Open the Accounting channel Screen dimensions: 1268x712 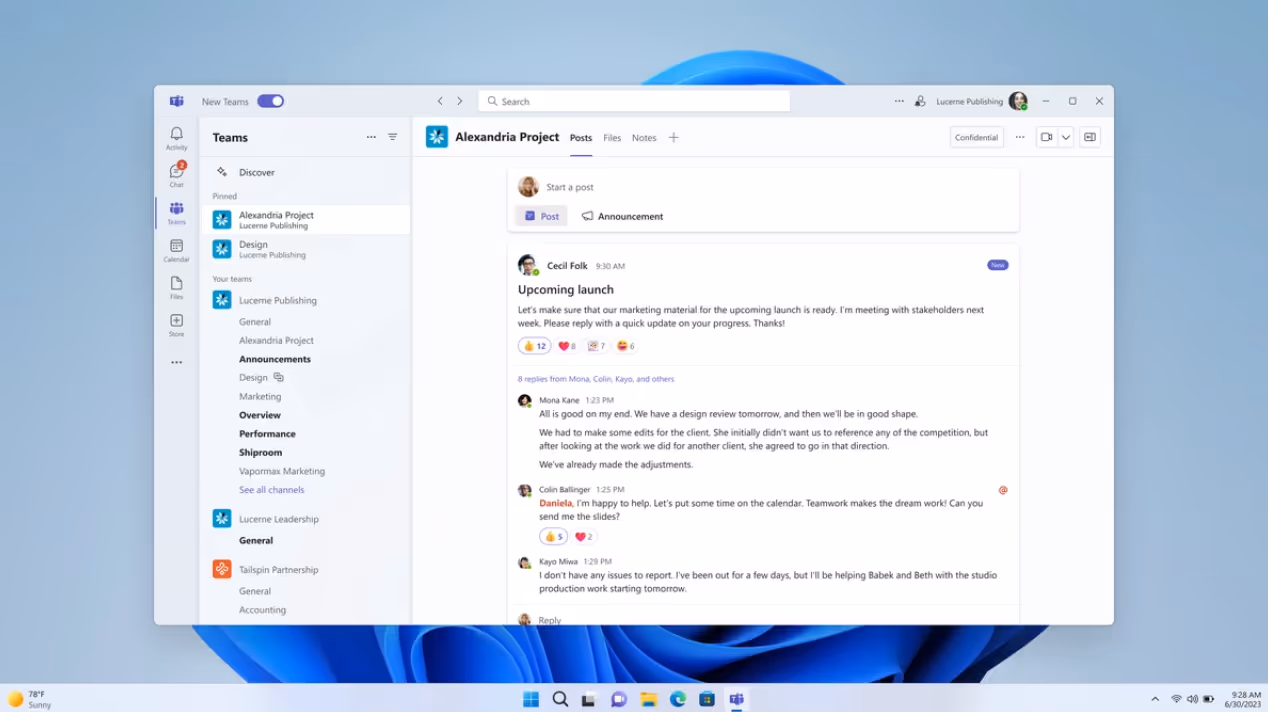tap(262, 610)
